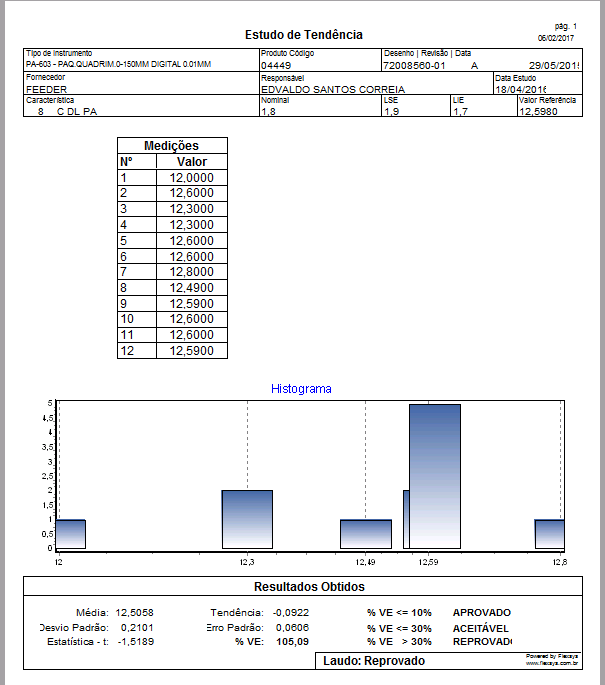Screen dimensions: 605x685
Task: Select the Média value 12,5058
Action: [x=135, y=613]
